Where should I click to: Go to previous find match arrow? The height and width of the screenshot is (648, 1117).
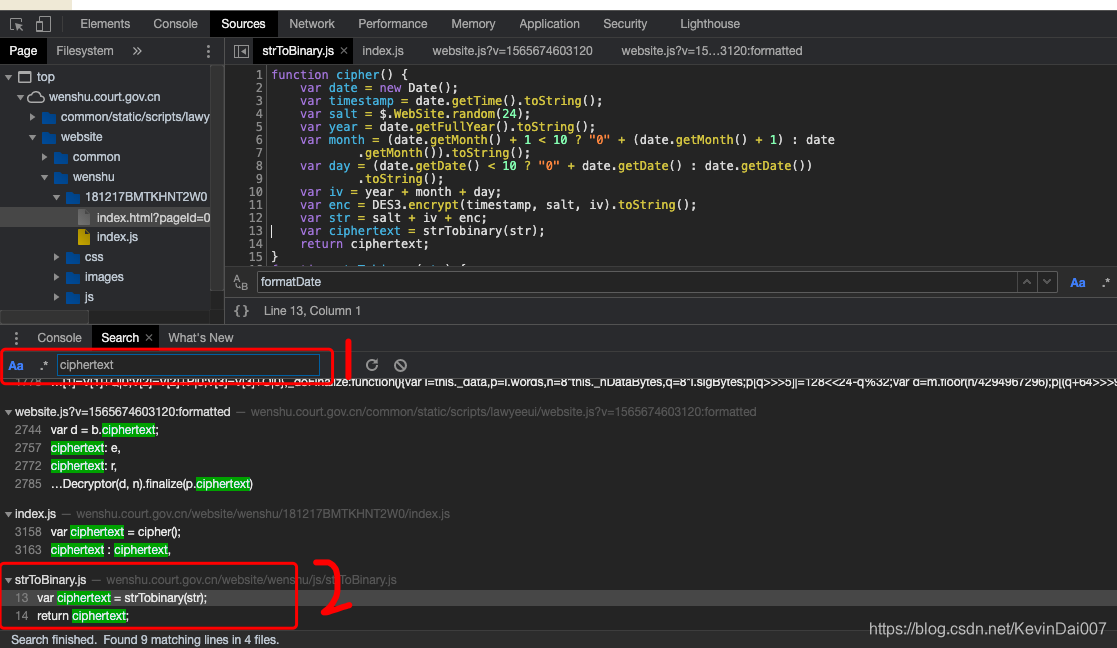1027,282
